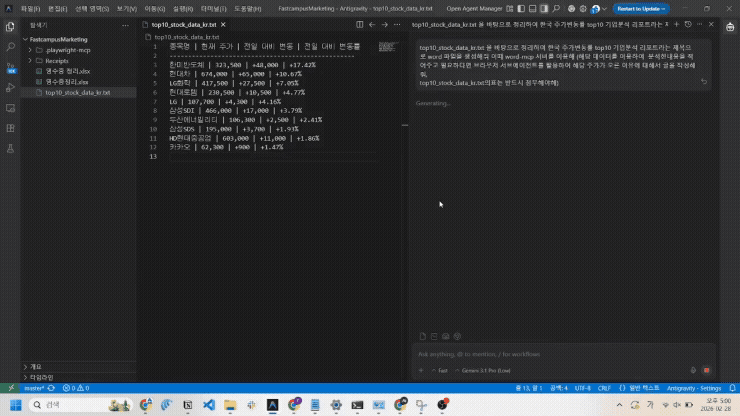Open the Fast mode dropdown

pyautogui.click(x=439, y=371)
